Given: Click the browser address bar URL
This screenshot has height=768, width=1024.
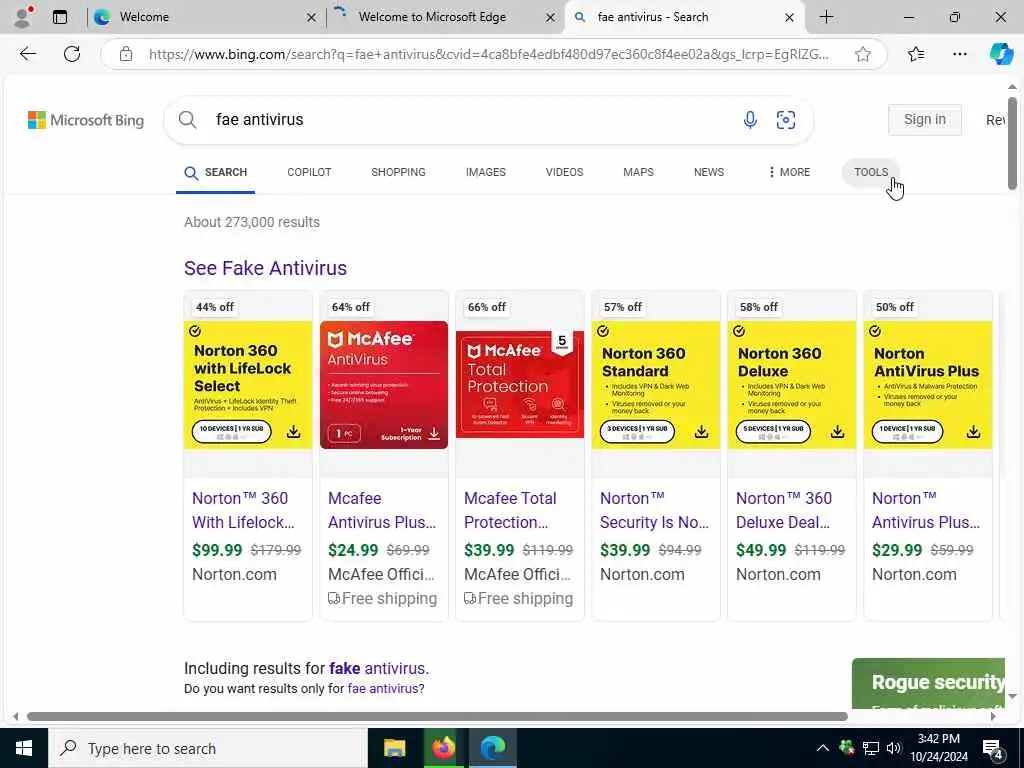Looking at the screenshot, I should pos(488,54).
